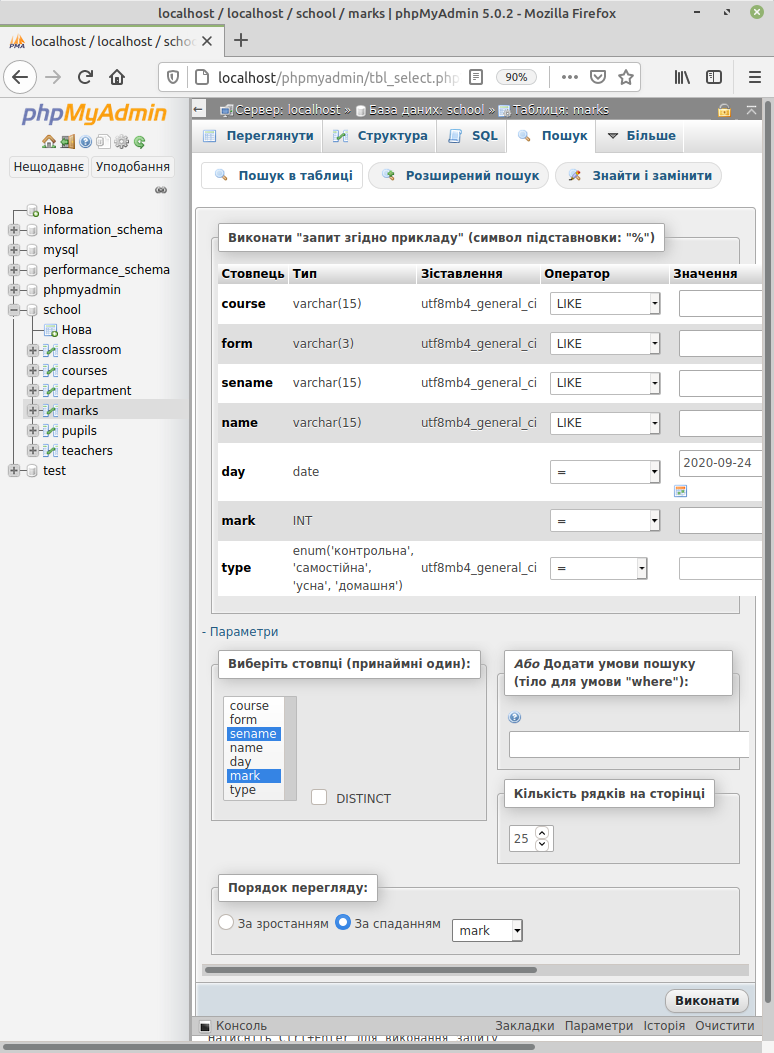Open phpMyAdmin documentation help icon
Image resolution: width=774 pixels, height=1053 pixels.
86,142
